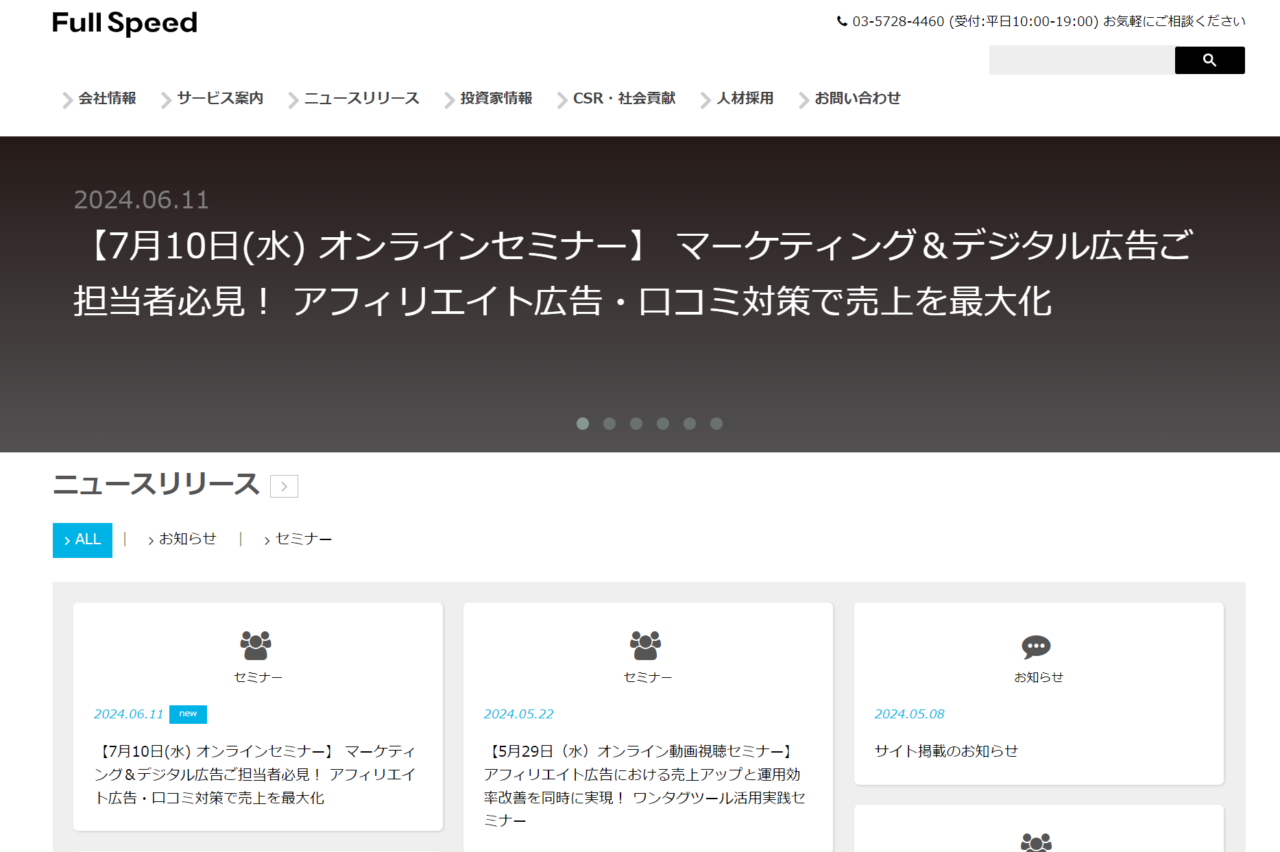Click the 03-5728-4460 phone number text
1280x852 pixels.
(x=898, y=21)
